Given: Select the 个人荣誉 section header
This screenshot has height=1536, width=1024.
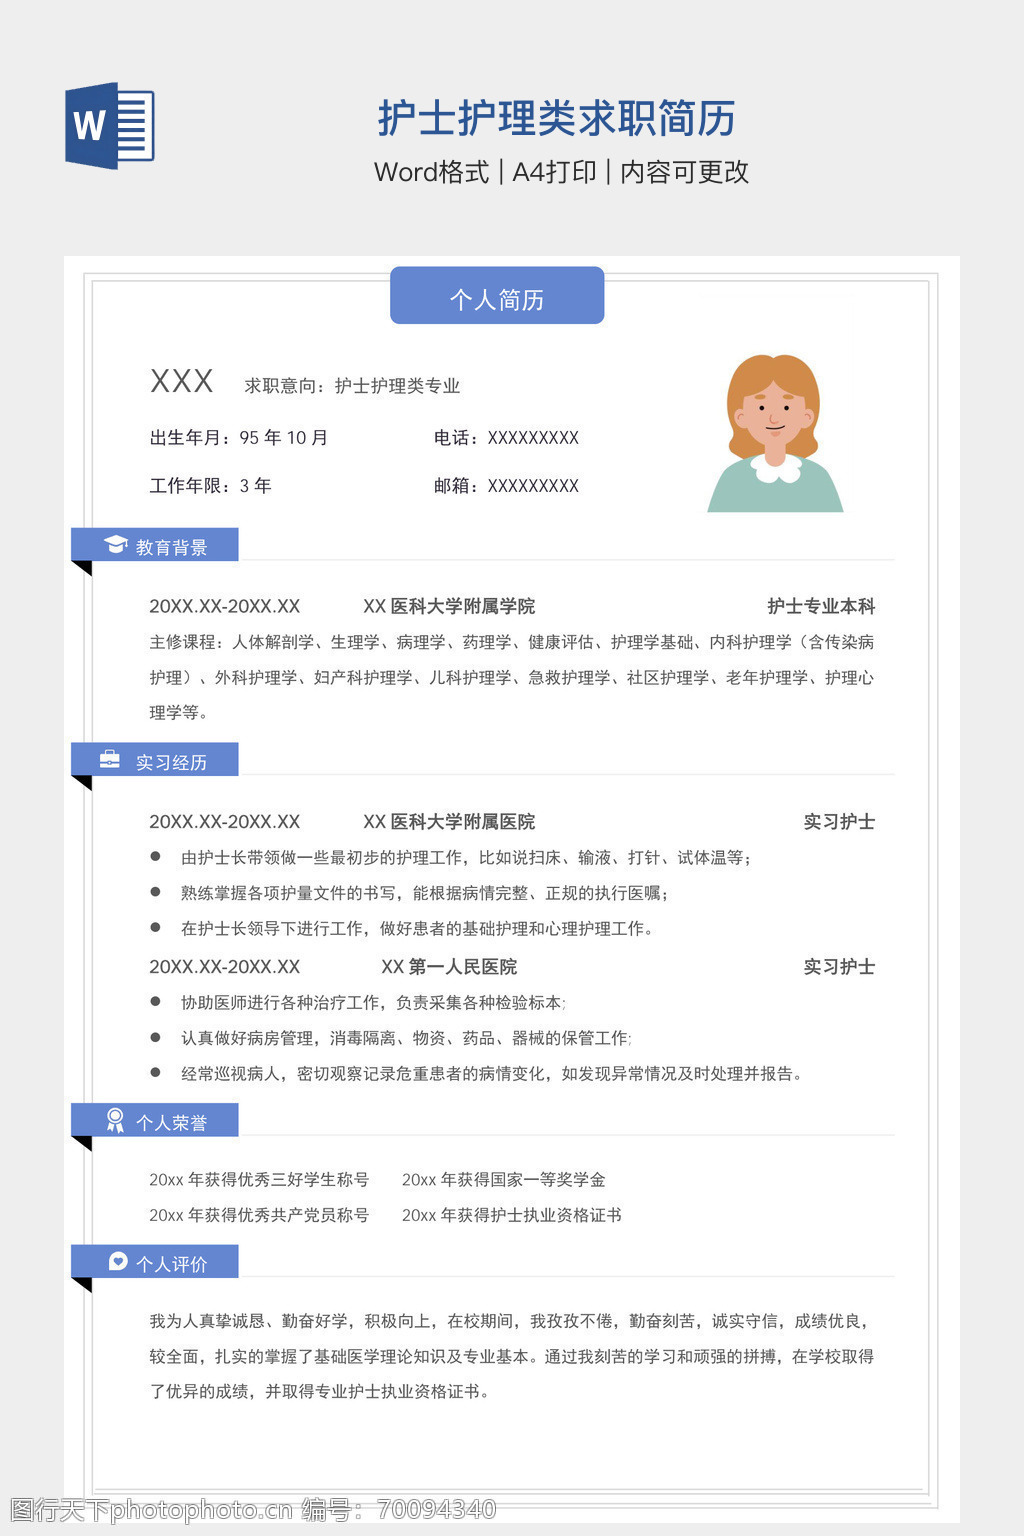Looking at the screenshot, I should [171, 1122].
